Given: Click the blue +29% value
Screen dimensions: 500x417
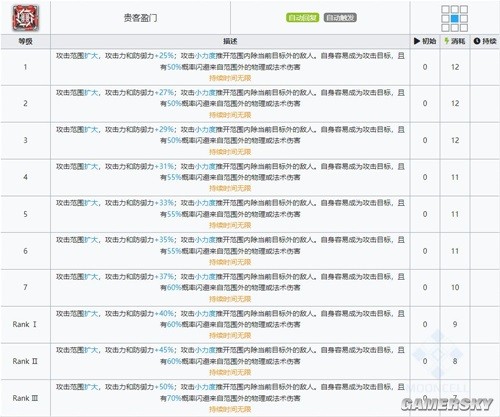Looking at the screenshot, I should coord(164,129).
